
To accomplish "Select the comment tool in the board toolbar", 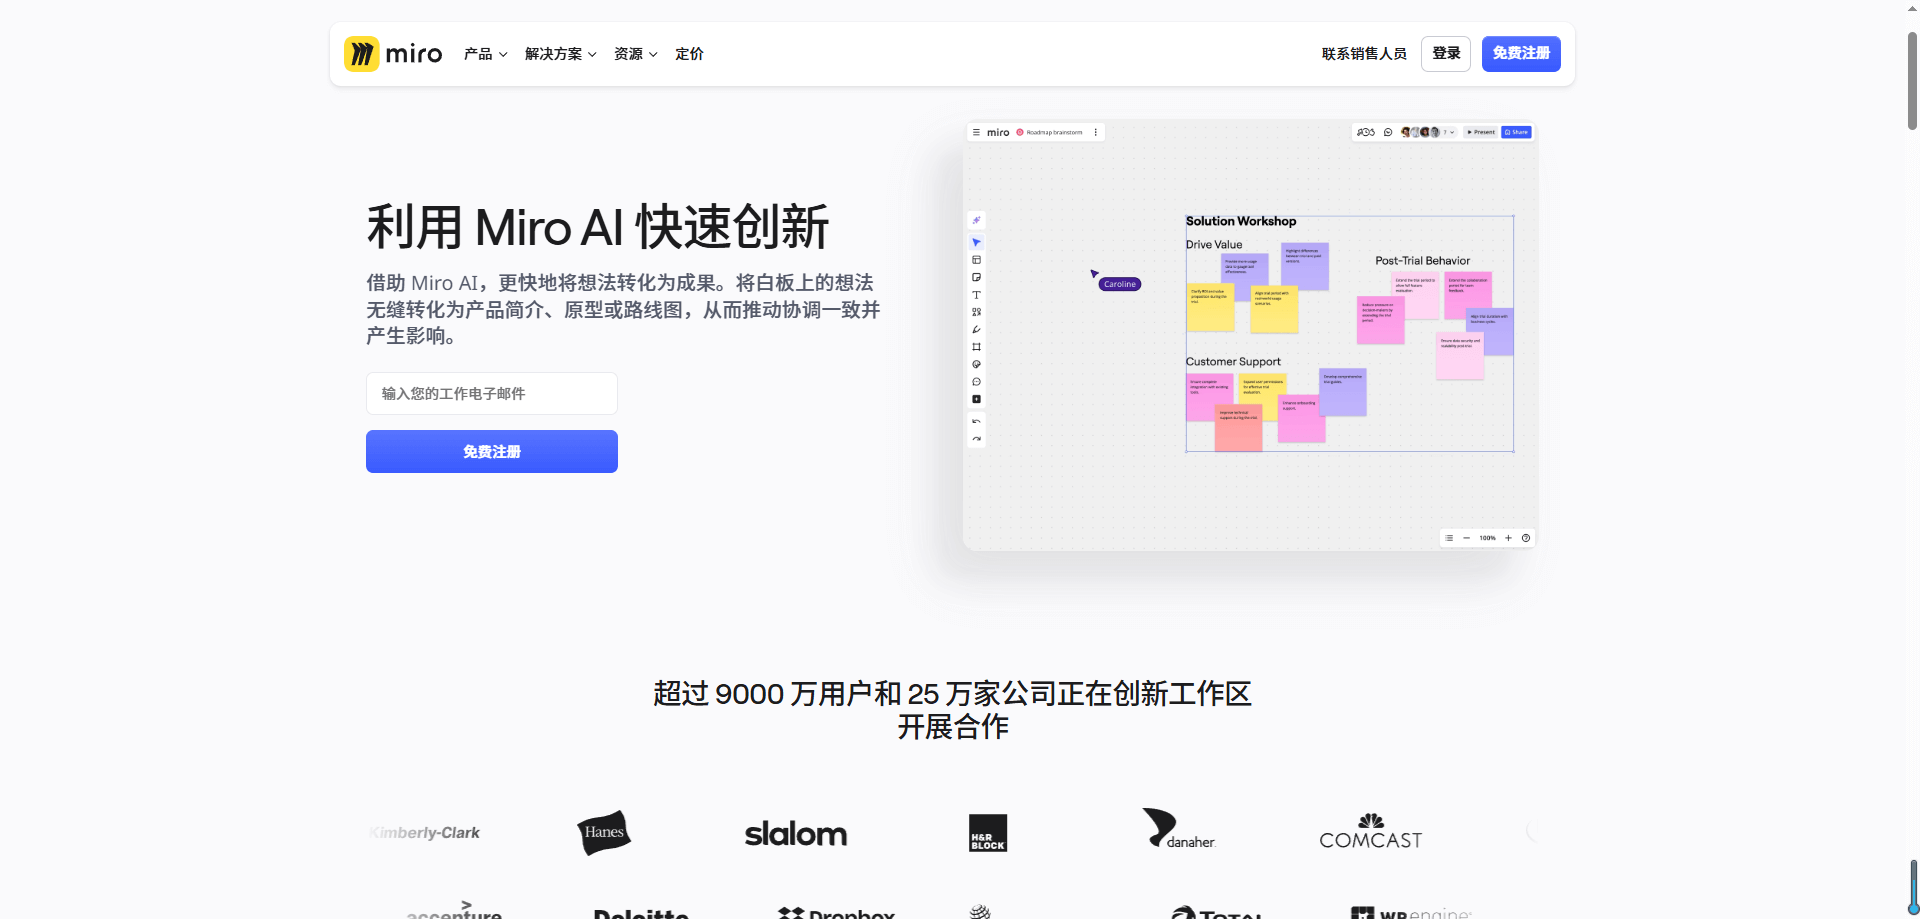I will click(976, 382).
